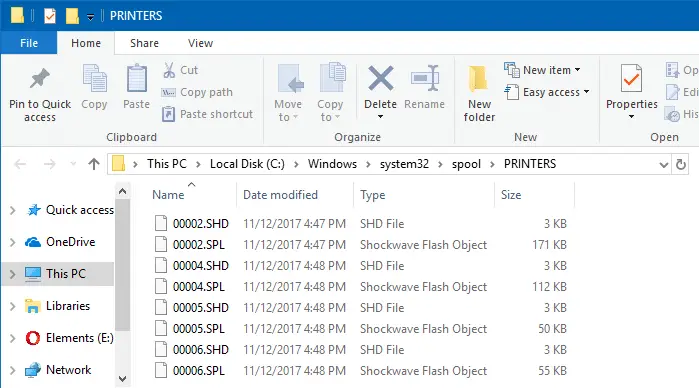This screenshot has width=699, height=388.
Task: Refresh the PRINTERS folder view
Action: click(681, 165)
